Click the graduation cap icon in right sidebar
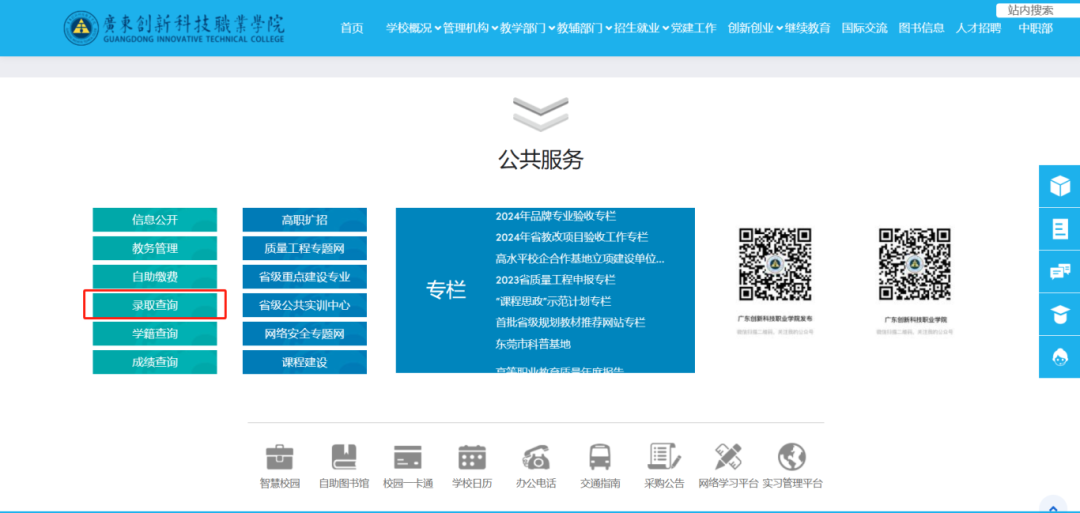This screenshot has height=513, width=1080. tap(1059, 314)
